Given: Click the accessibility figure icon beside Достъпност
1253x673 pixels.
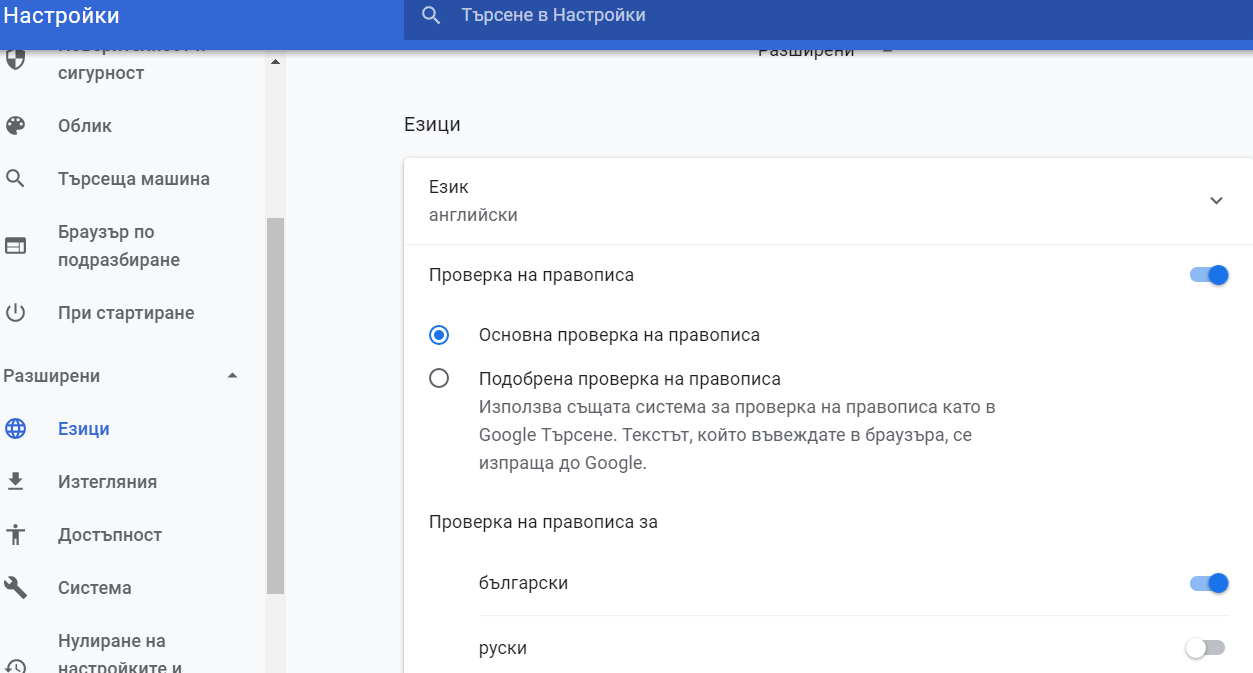Looking at the screenshot, I should tap(16, 535).
